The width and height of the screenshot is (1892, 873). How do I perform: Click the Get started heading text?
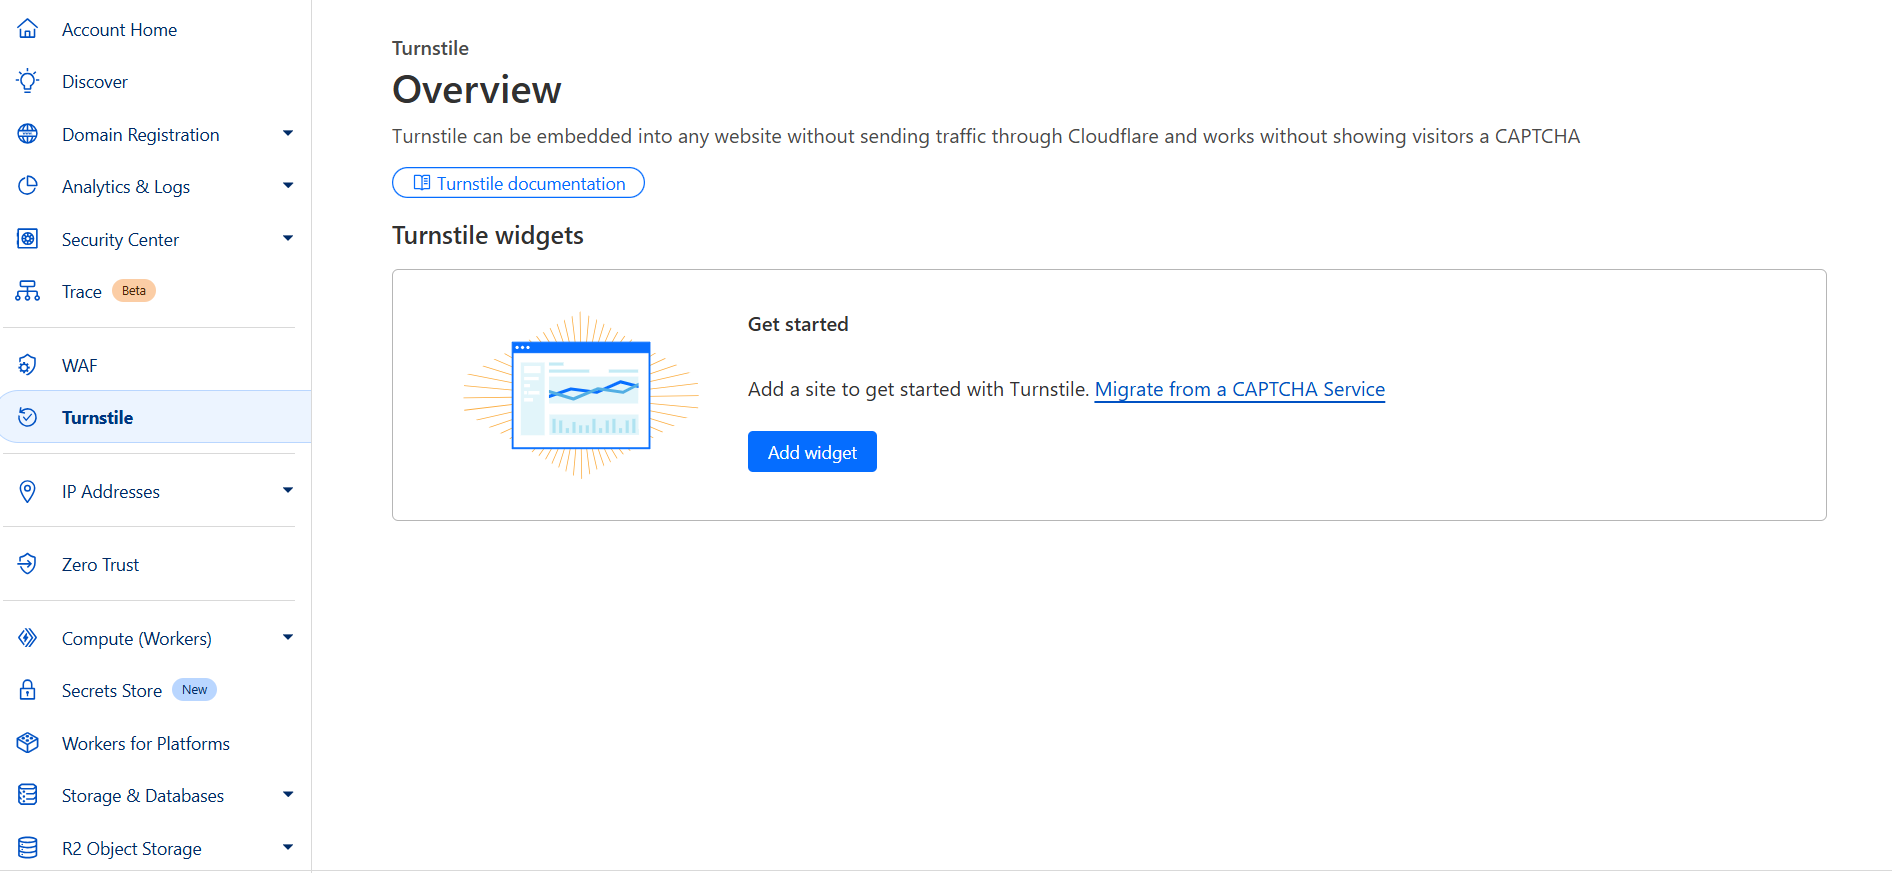(x=798, y=324)
